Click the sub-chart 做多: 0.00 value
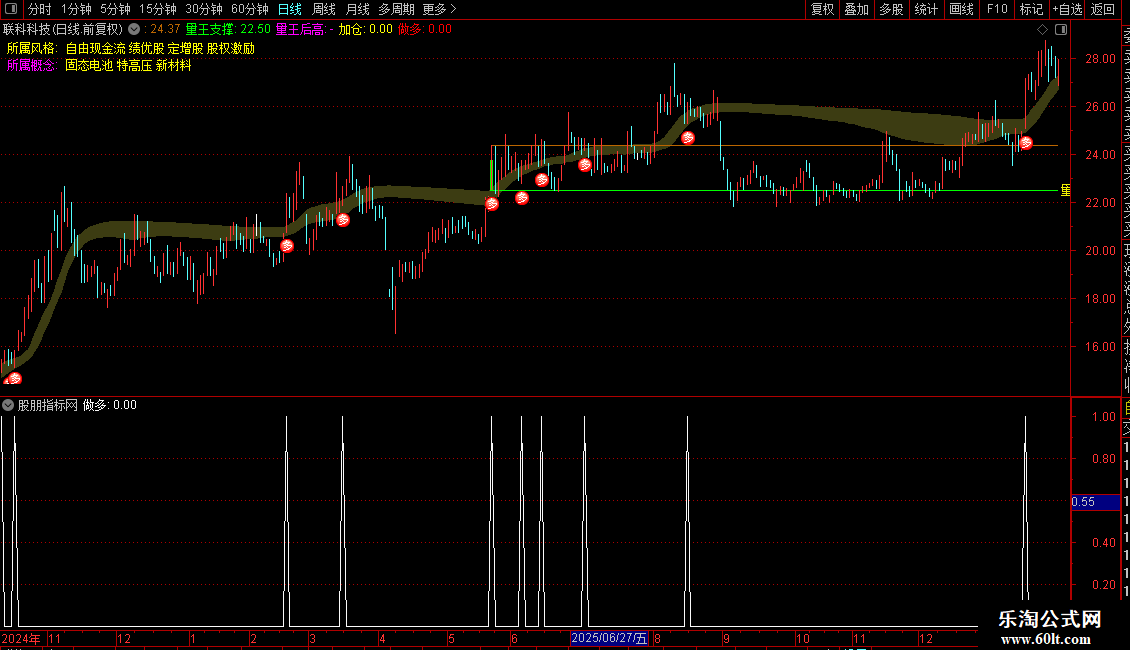Image resolution: width=1130 pixels, height=650 pixels. [110, 405]
